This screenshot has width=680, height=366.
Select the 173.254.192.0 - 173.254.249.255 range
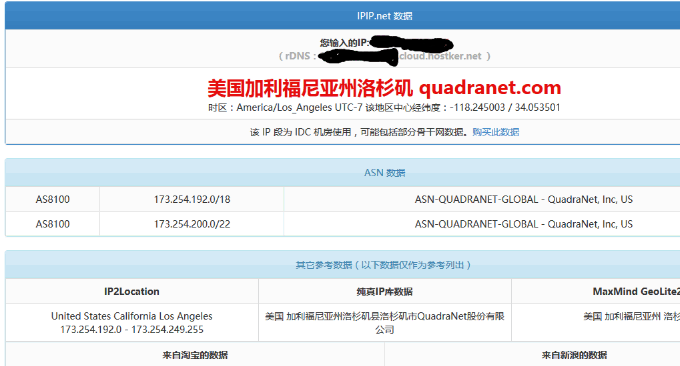pyautogui.click(x=132, y=330)
